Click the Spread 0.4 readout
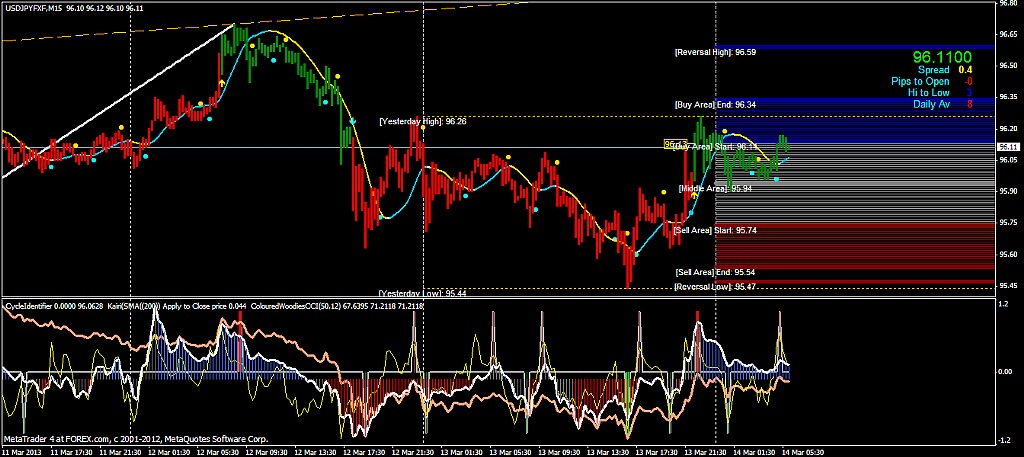 (944, 70)
